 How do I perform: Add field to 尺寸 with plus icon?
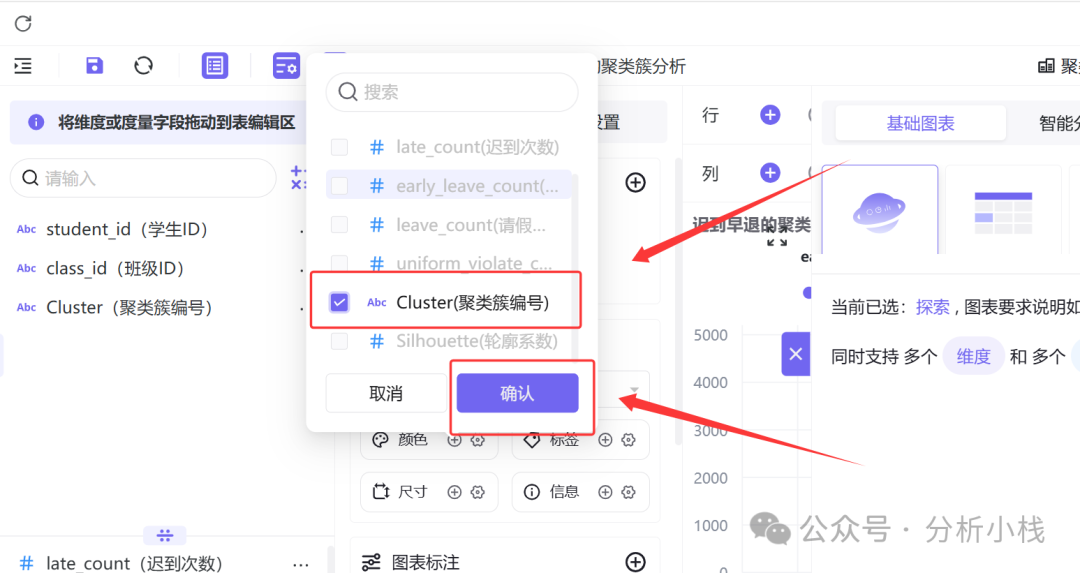455,492
